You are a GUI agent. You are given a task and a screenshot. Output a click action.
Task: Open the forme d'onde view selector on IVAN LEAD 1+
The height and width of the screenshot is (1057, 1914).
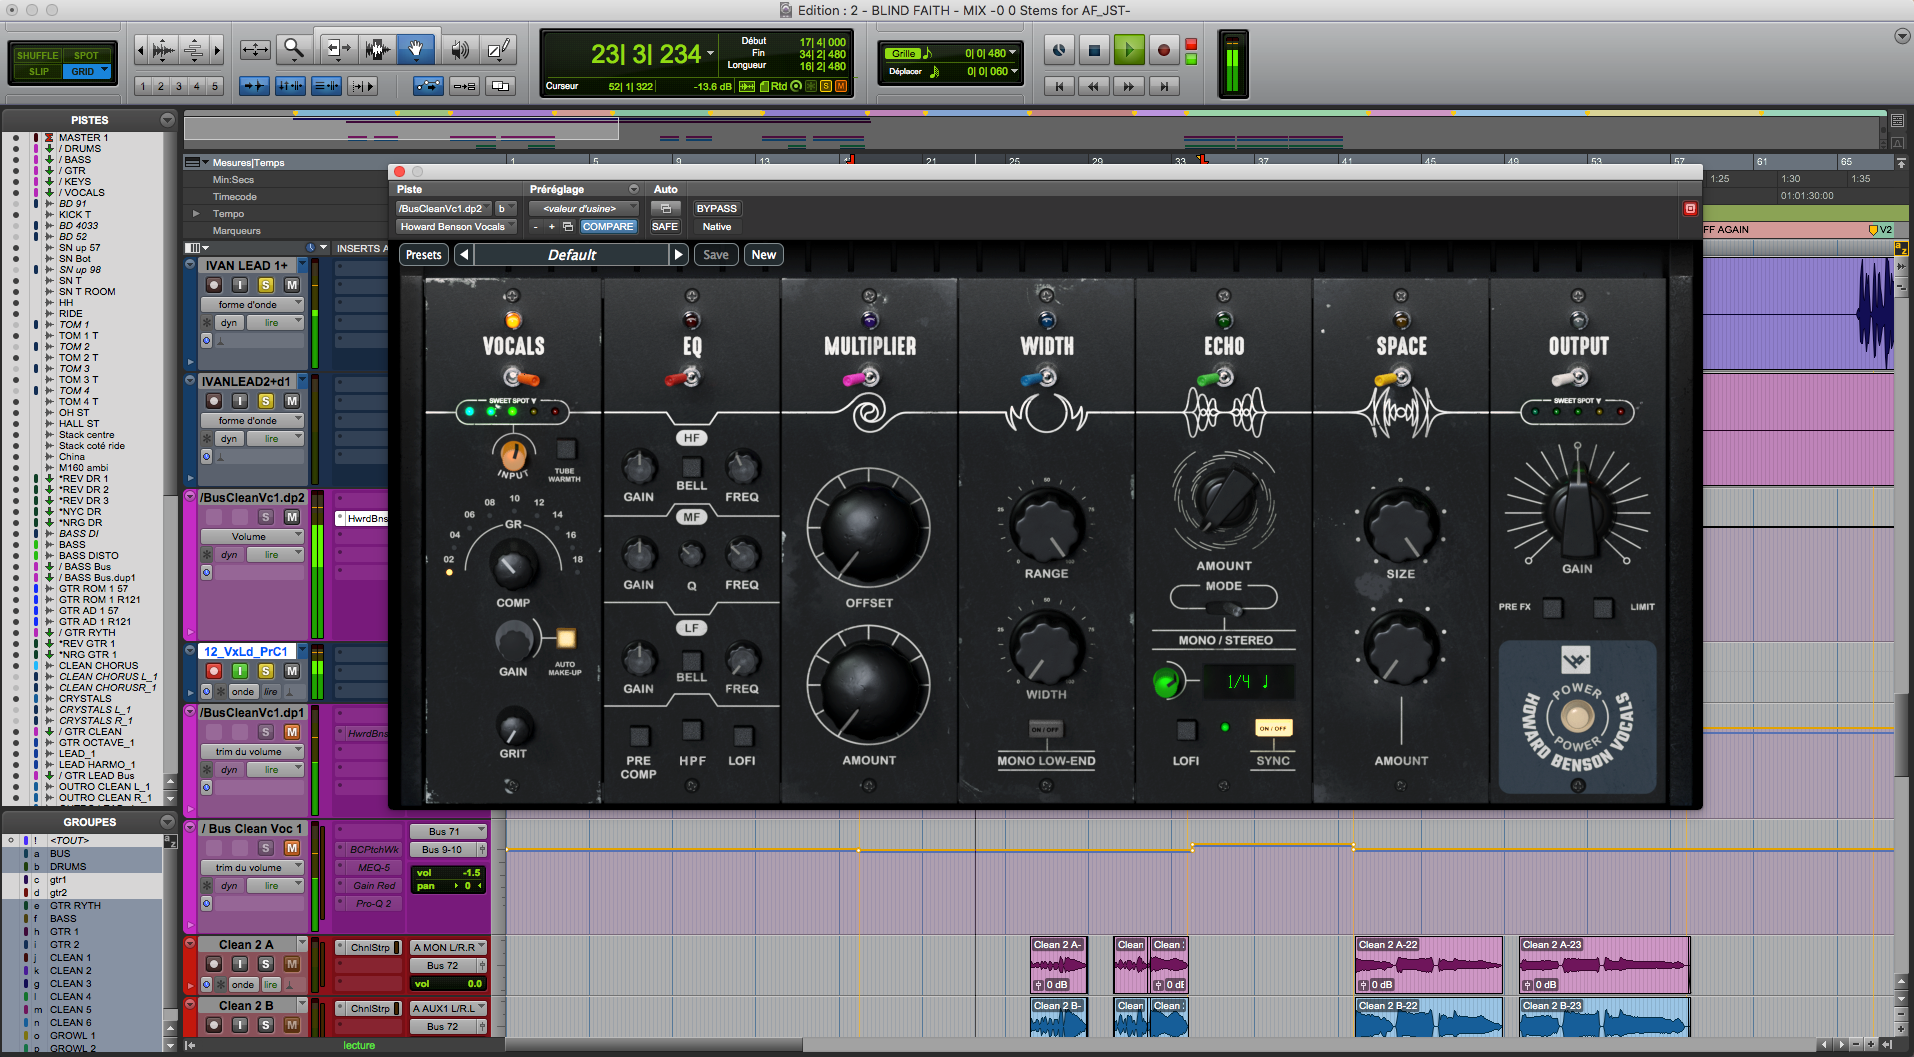click(251, 303)
